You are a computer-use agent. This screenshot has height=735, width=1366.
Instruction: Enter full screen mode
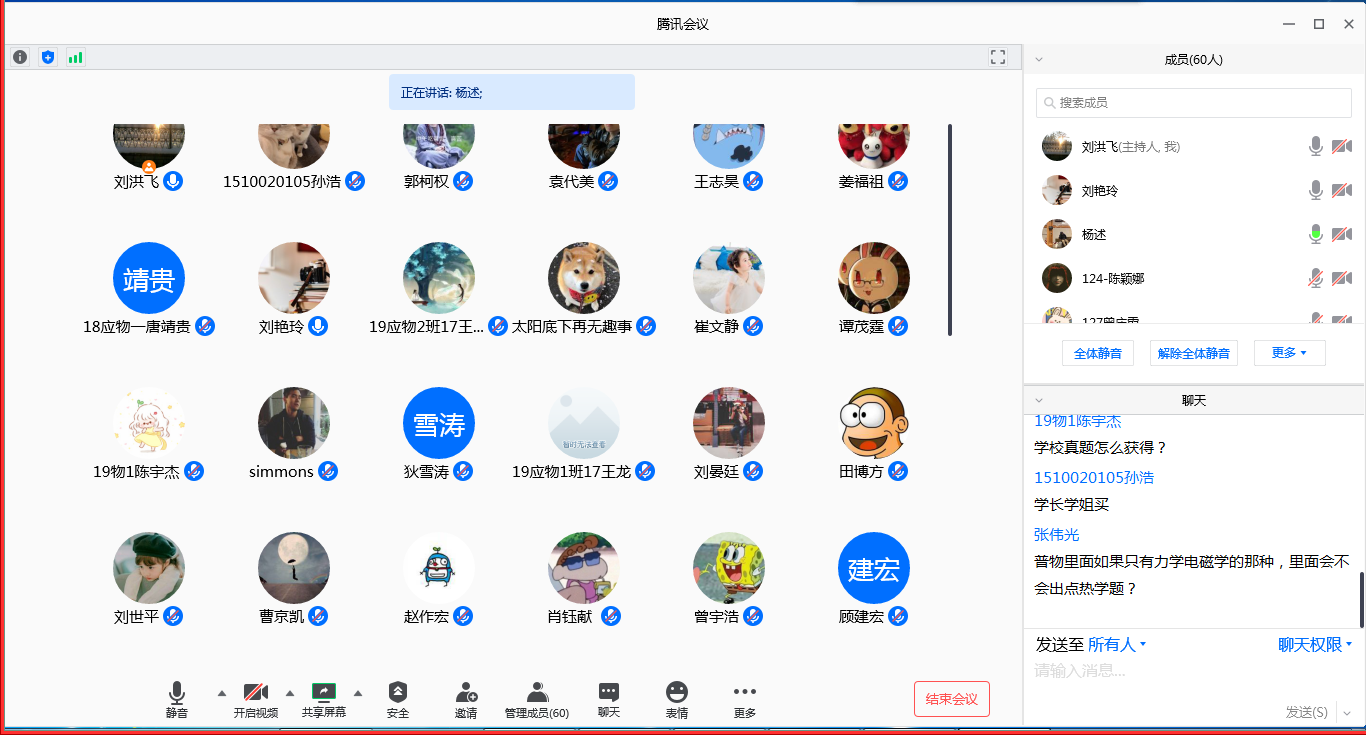pos(997,57)
